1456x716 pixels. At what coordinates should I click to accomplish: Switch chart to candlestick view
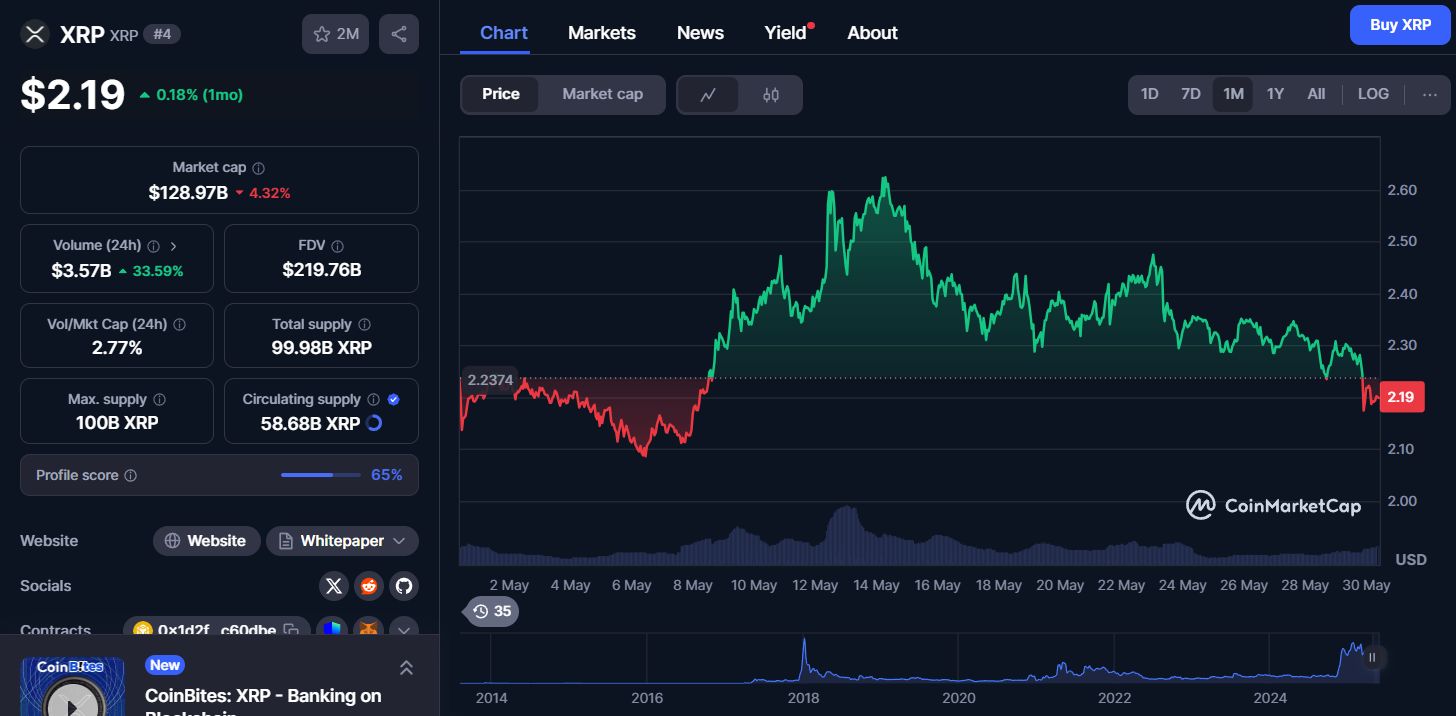click(x=770, y=95)
